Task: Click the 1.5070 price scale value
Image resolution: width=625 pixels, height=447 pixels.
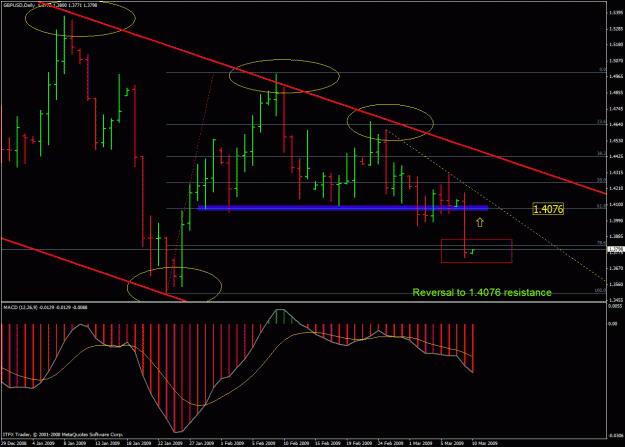Action: click(x=616, y=61)
